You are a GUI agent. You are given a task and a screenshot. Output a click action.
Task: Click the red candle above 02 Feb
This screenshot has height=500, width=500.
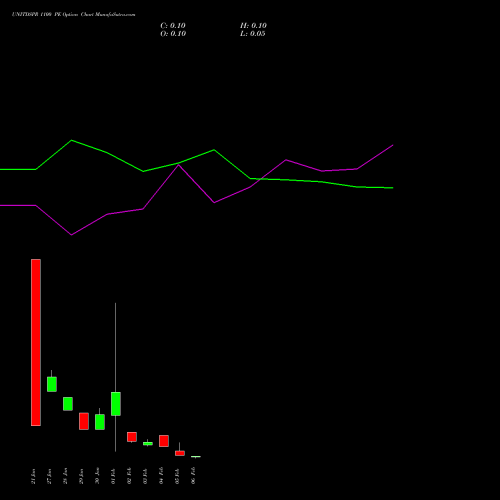click(x=132, y=437)
